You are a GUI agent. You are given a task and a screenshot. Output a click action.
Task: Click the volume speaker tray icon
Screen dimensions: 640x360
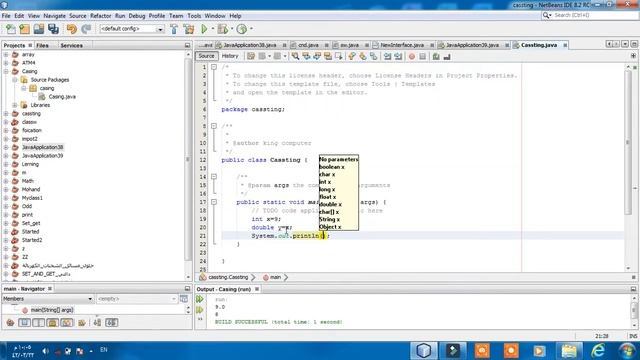click(45, 351)
